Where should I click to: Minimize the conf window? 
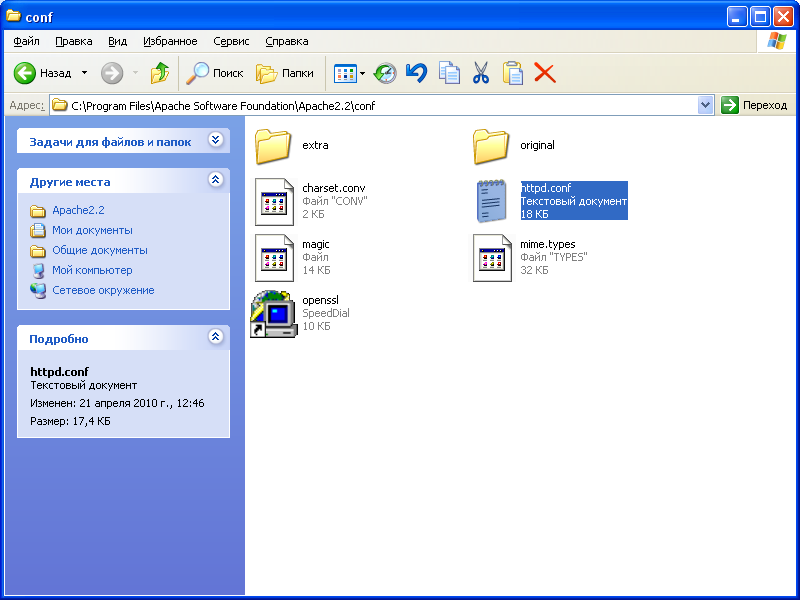[x=737, y=17]
